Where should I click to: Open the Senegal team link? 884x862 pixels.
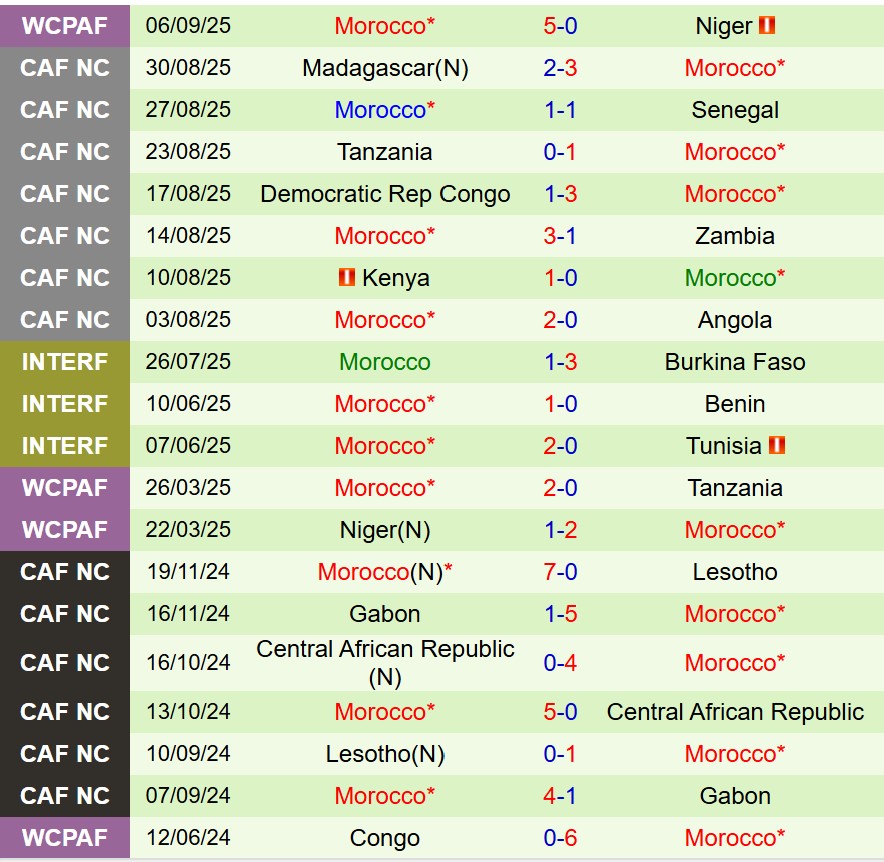coord(735,110)
